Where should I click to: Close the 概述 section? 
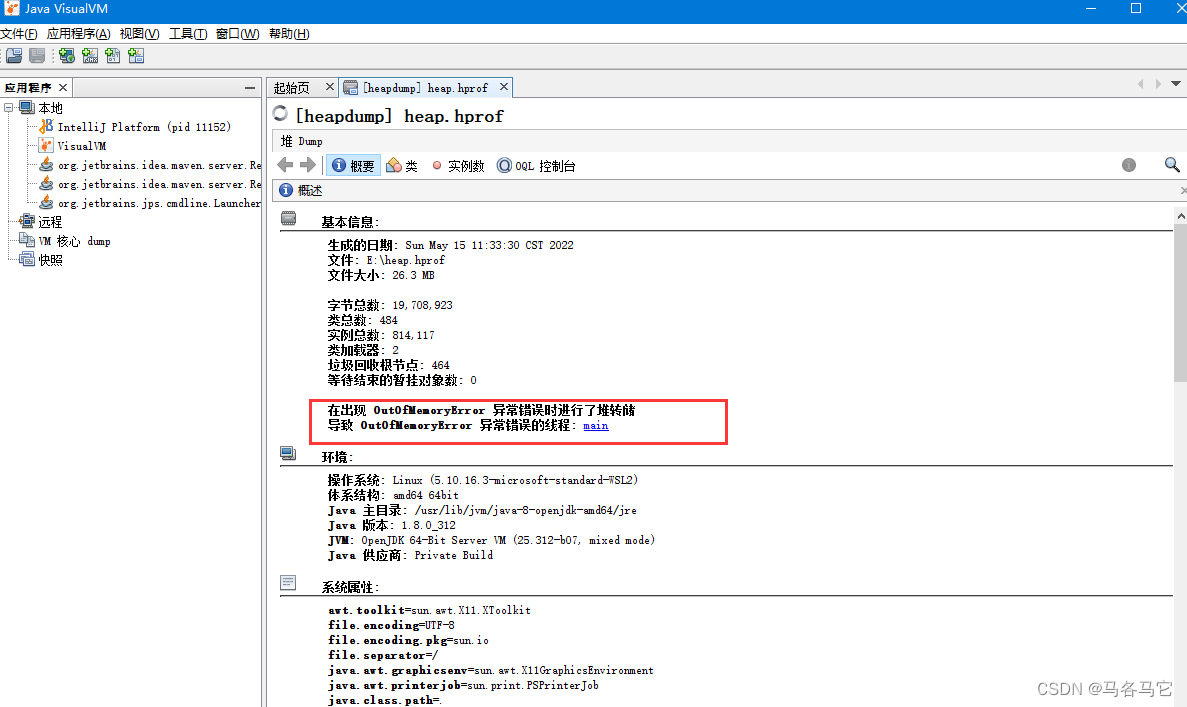pos(1183,190)
